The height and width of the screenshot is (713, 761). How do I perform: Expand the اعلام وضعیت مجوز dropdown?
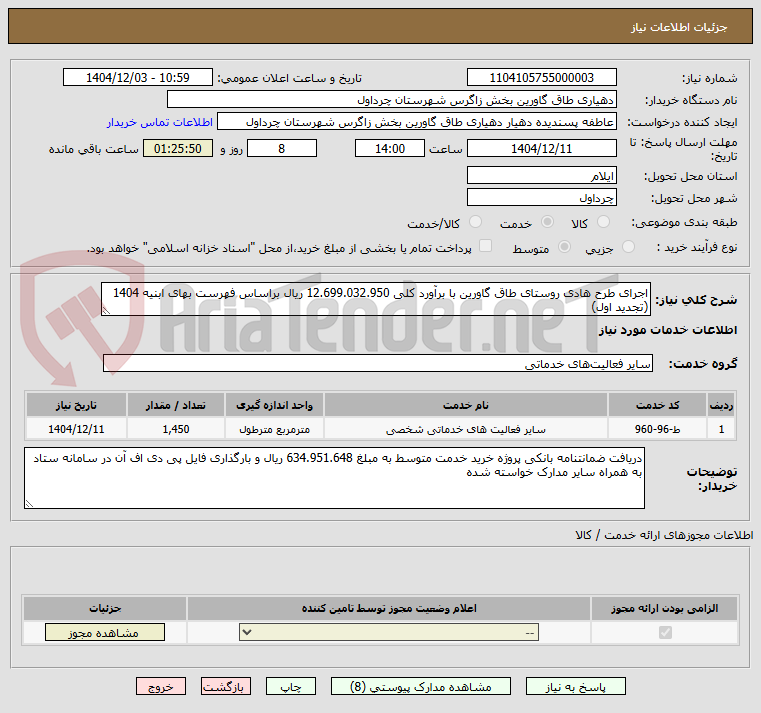[389, 632]
